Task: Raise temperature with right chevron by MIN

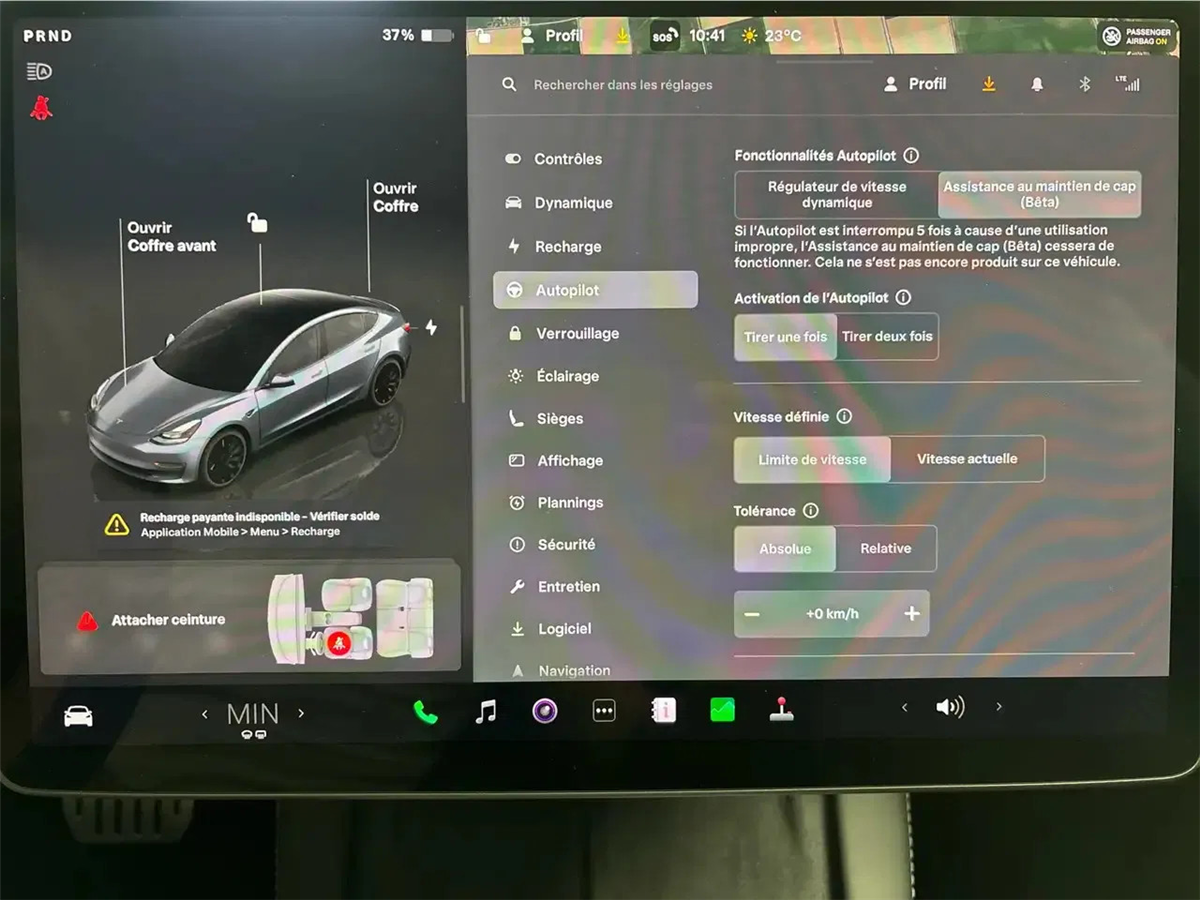Action: [x=301, y=714]
